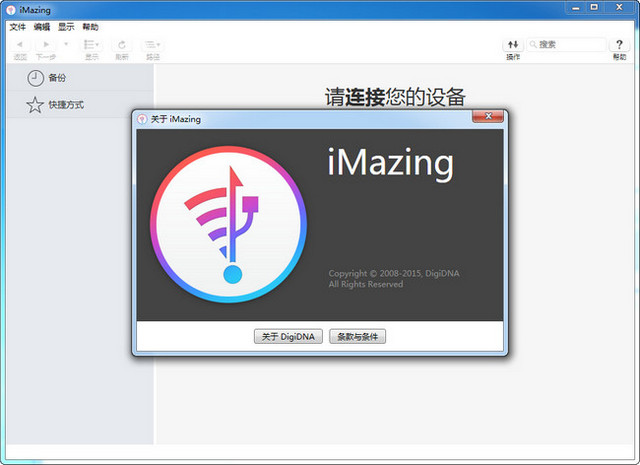Open the 文件 menu

point(18,27)
